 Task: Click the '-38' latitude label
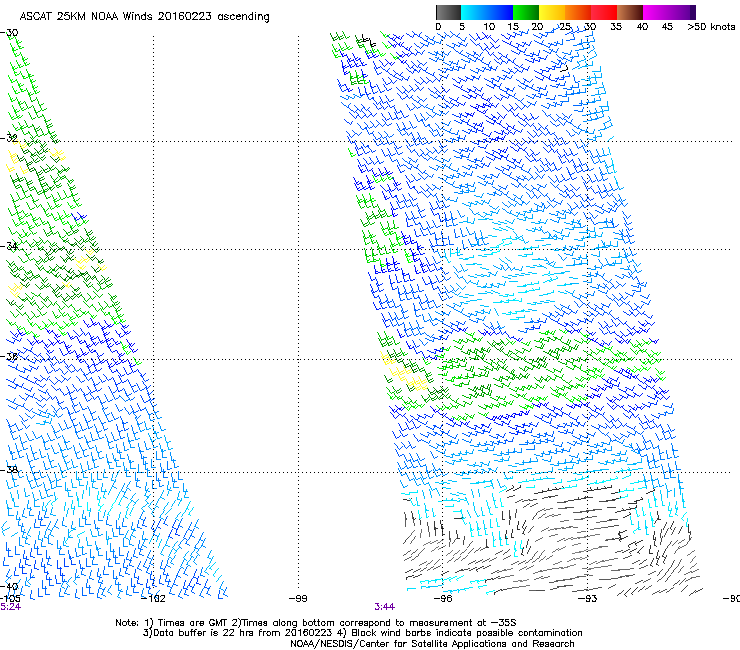tap(9, 470)
